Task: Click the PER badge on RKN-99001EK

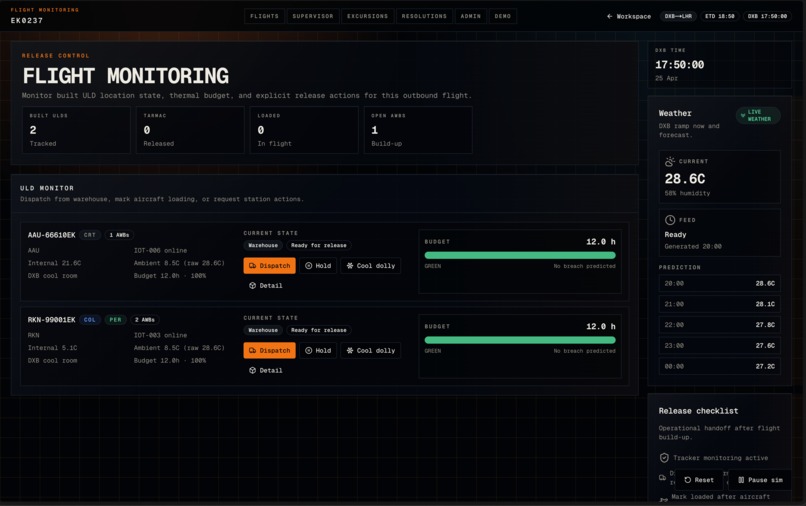Action: click(x=115, y=320)
